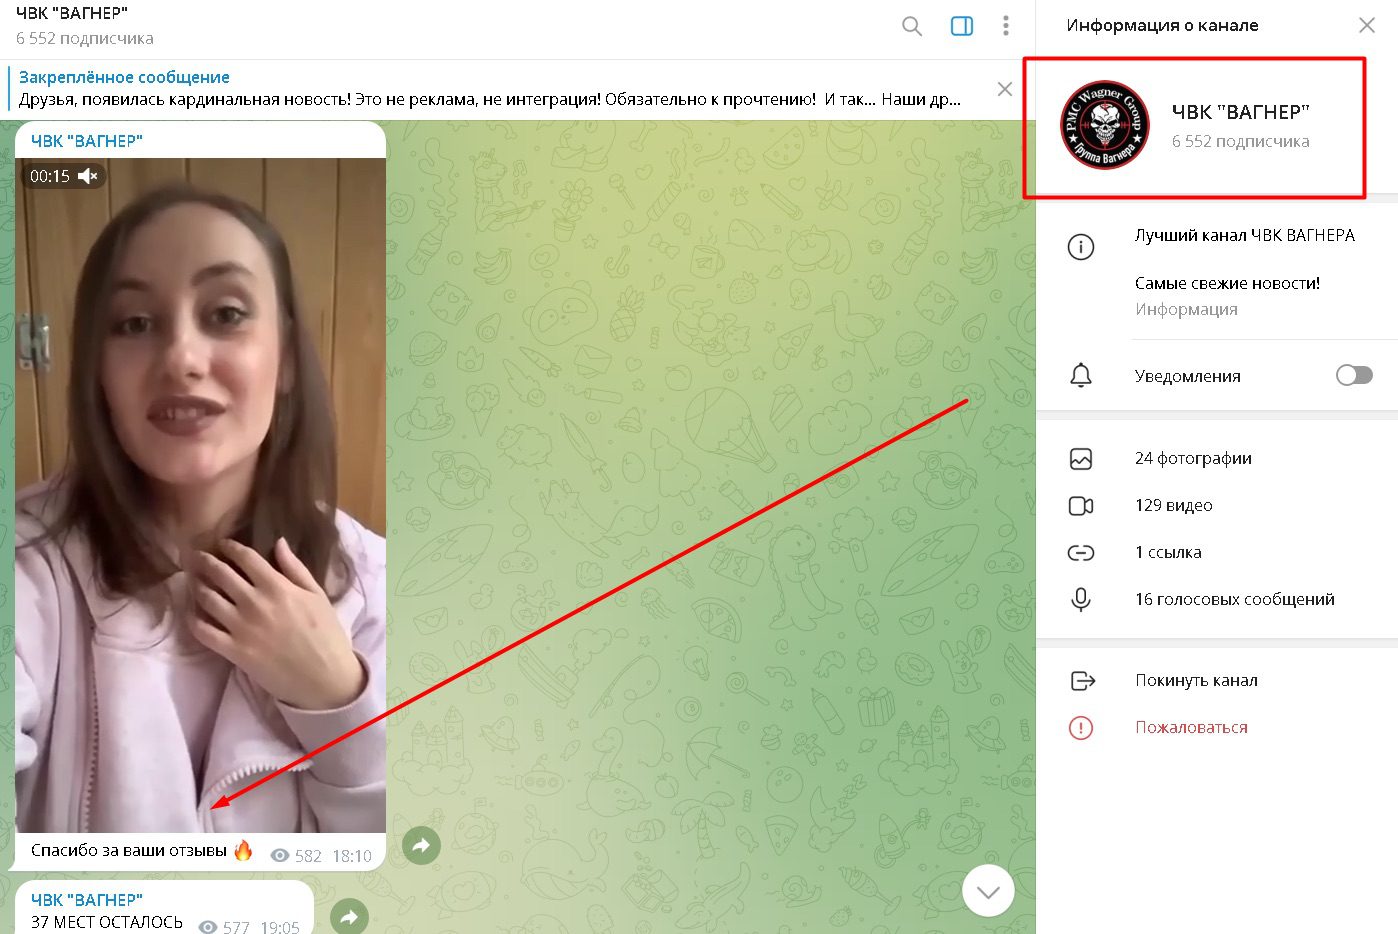Unmute the video sound icon
The image size is (1398, 934).
pyautogui.click(x=88, y=176)
